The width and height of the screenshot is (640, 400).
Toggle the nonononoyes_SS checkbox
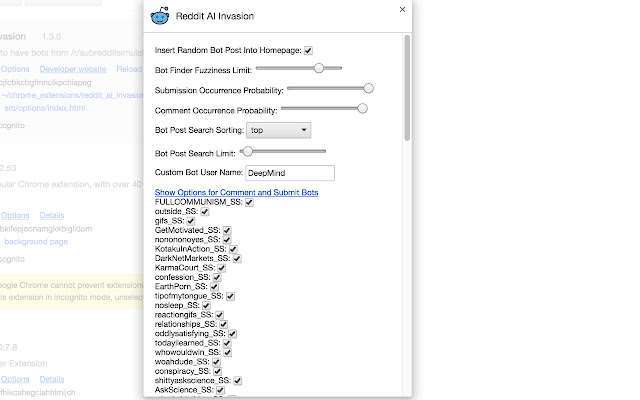click(227, 240)
